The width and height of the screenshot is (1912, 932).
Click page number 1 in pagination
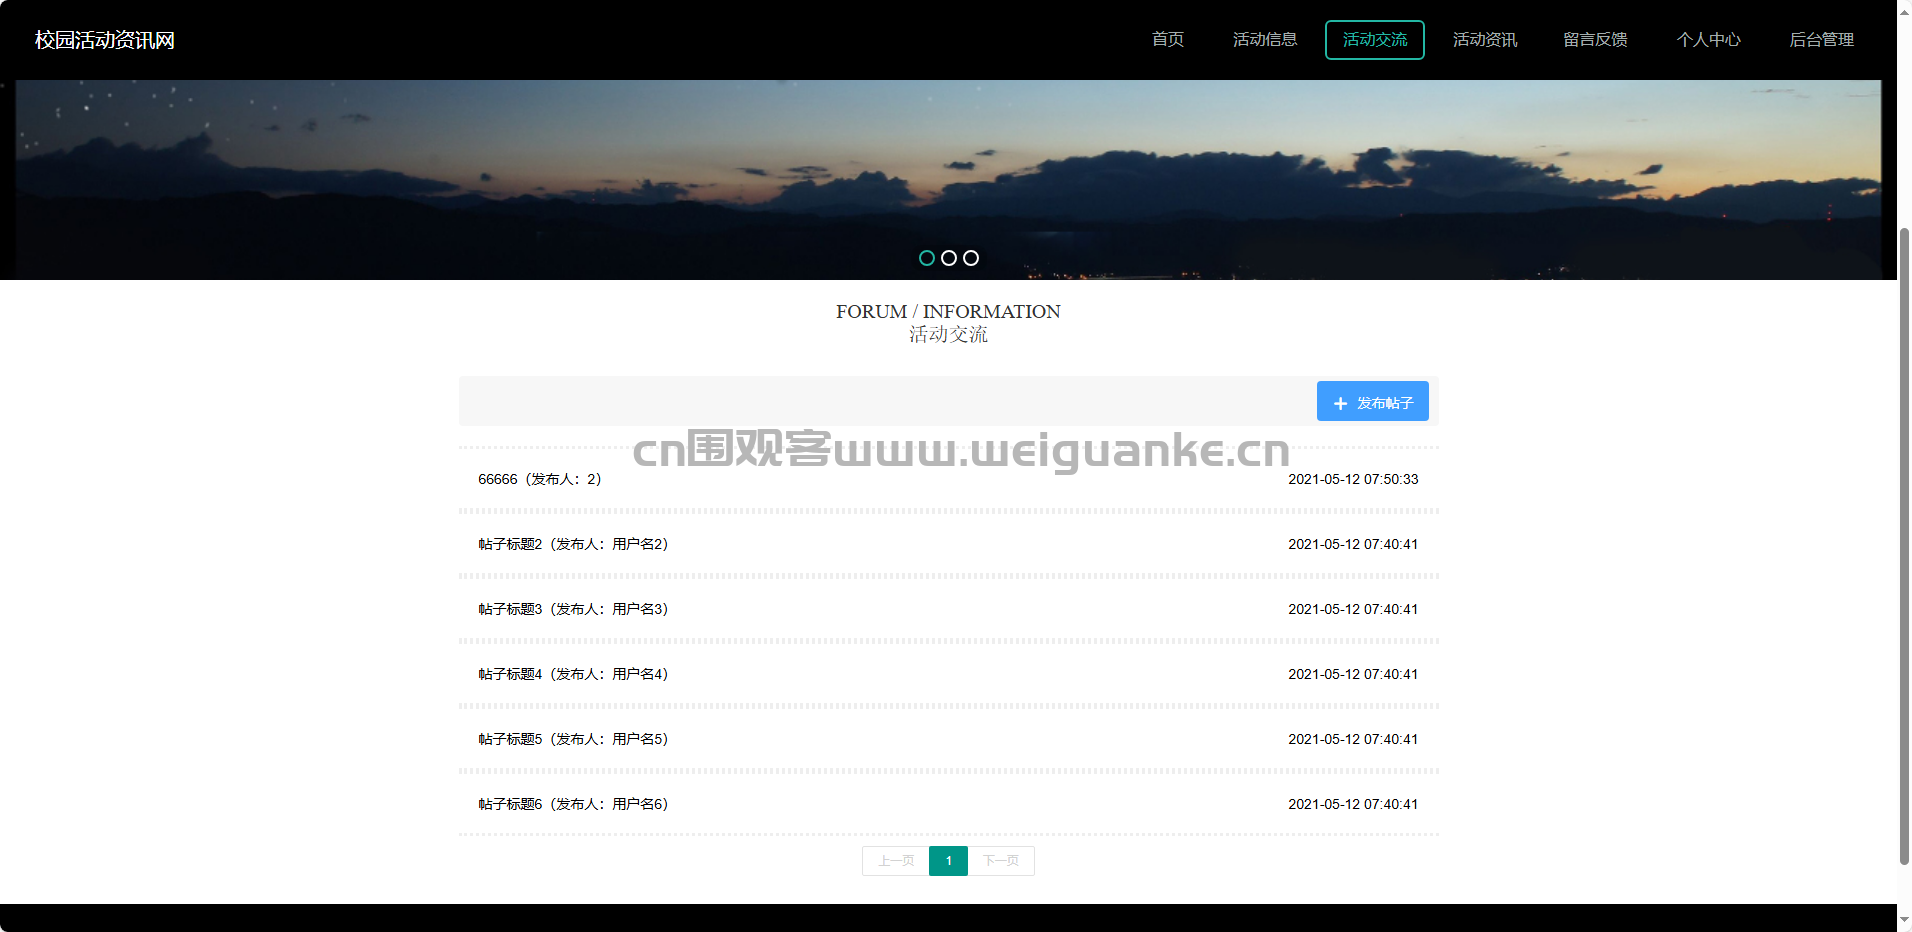coord(948,861)
